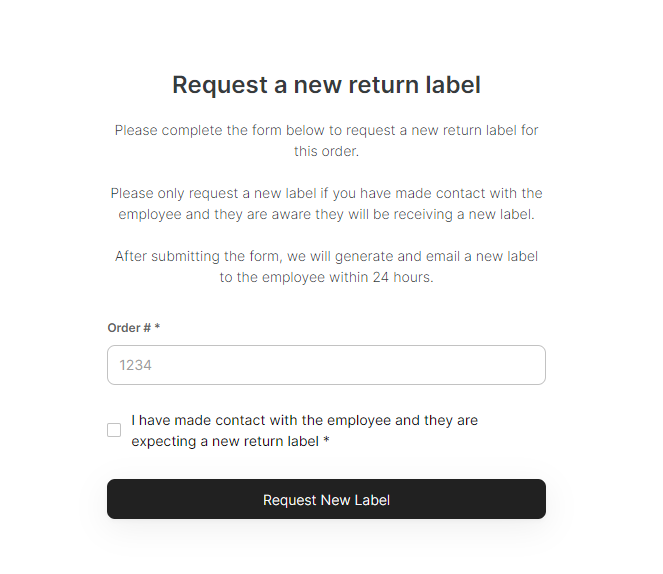Click the 'Request a new return label' heading
This screenshot has width=663, height=574.
(326, 85)
